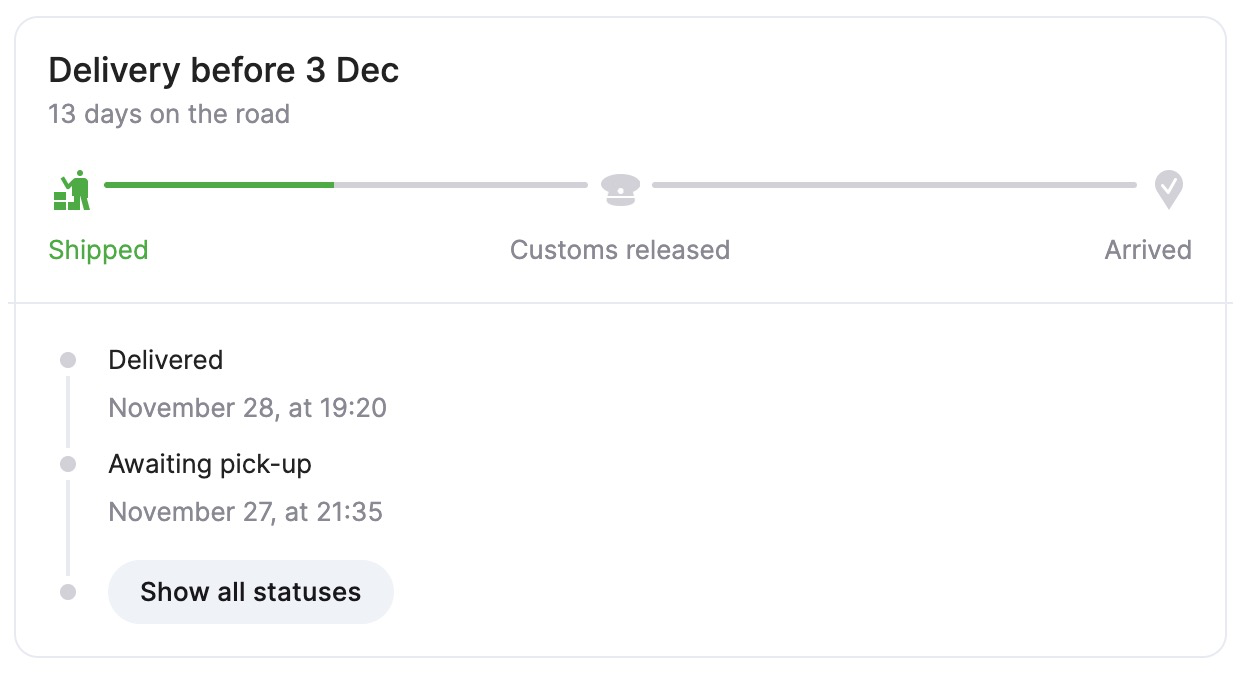Expand the list with Show all statuses
Image resolution: width=1244 pixels, height=674 pixels.
point(250,592)
